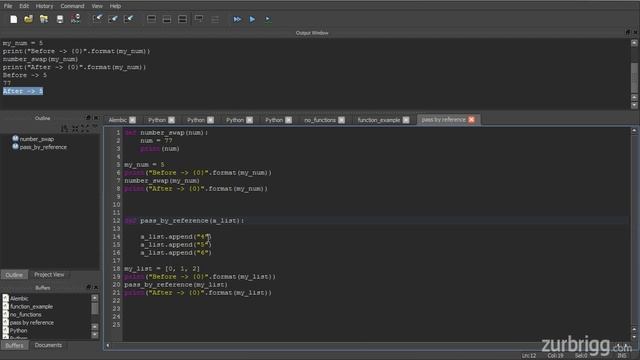Close the Output Window panel
Viewport: 640px width, 360px height.
click(x=635, y=32)
